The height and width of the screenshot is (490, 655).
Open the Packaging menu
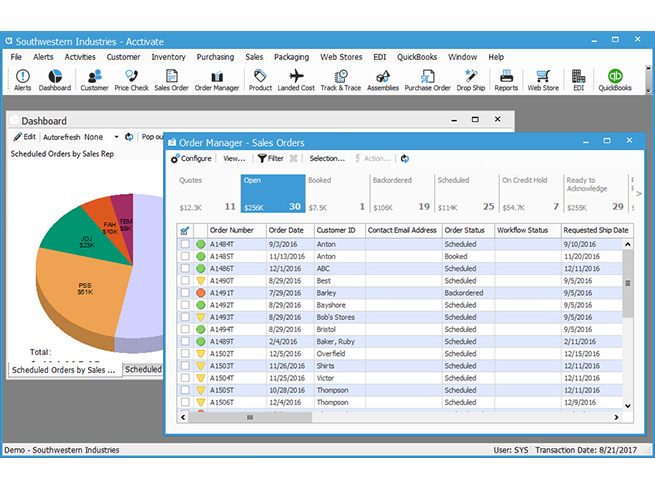coord(291,57)
